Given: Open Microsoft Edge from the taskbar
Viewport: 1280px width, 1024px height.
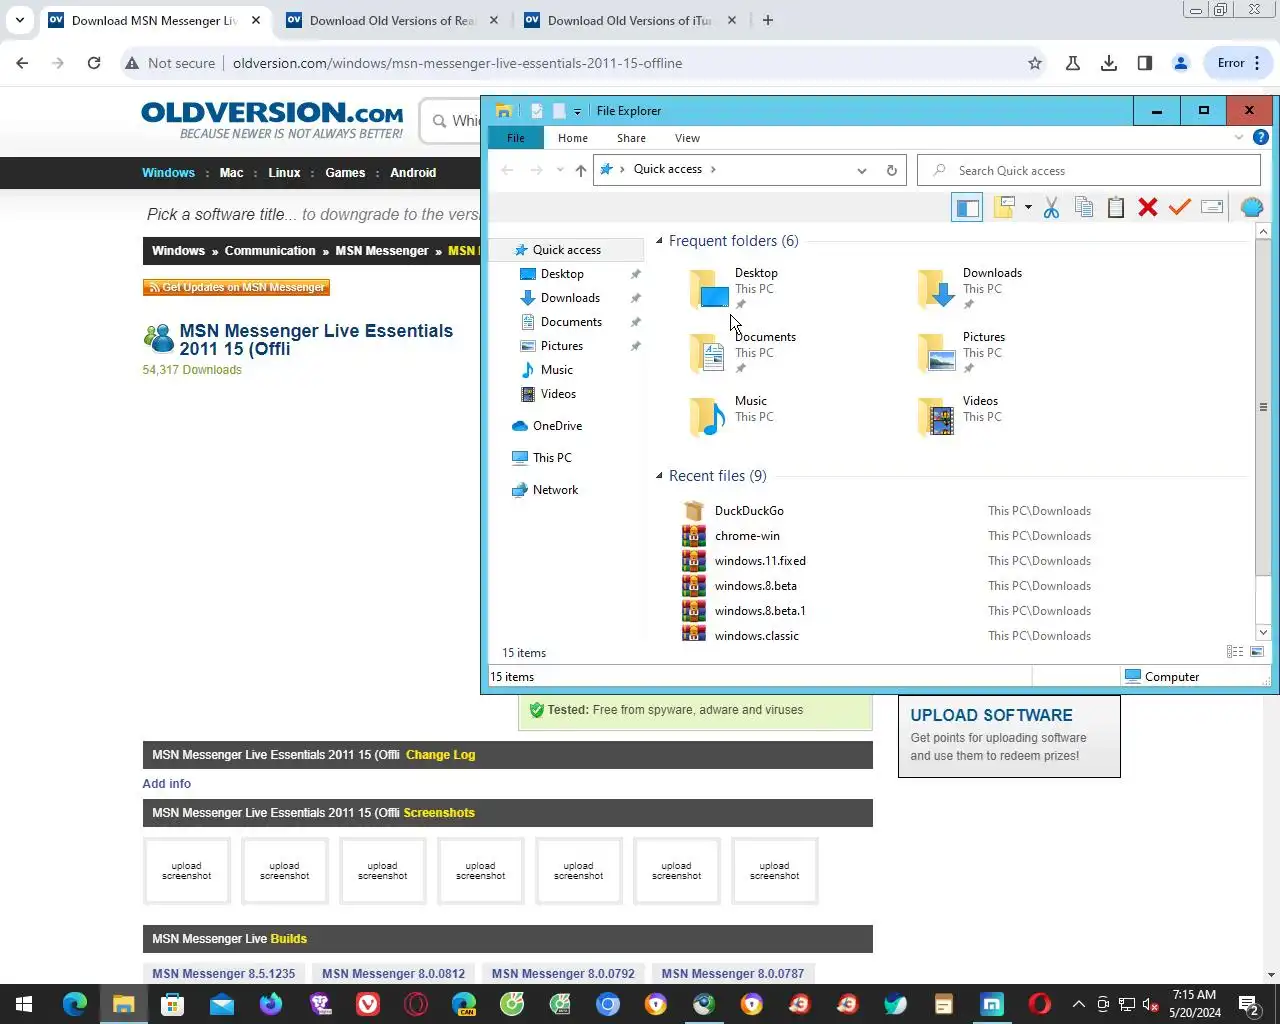Looking at the screenshot, I should click(75, 1004).
